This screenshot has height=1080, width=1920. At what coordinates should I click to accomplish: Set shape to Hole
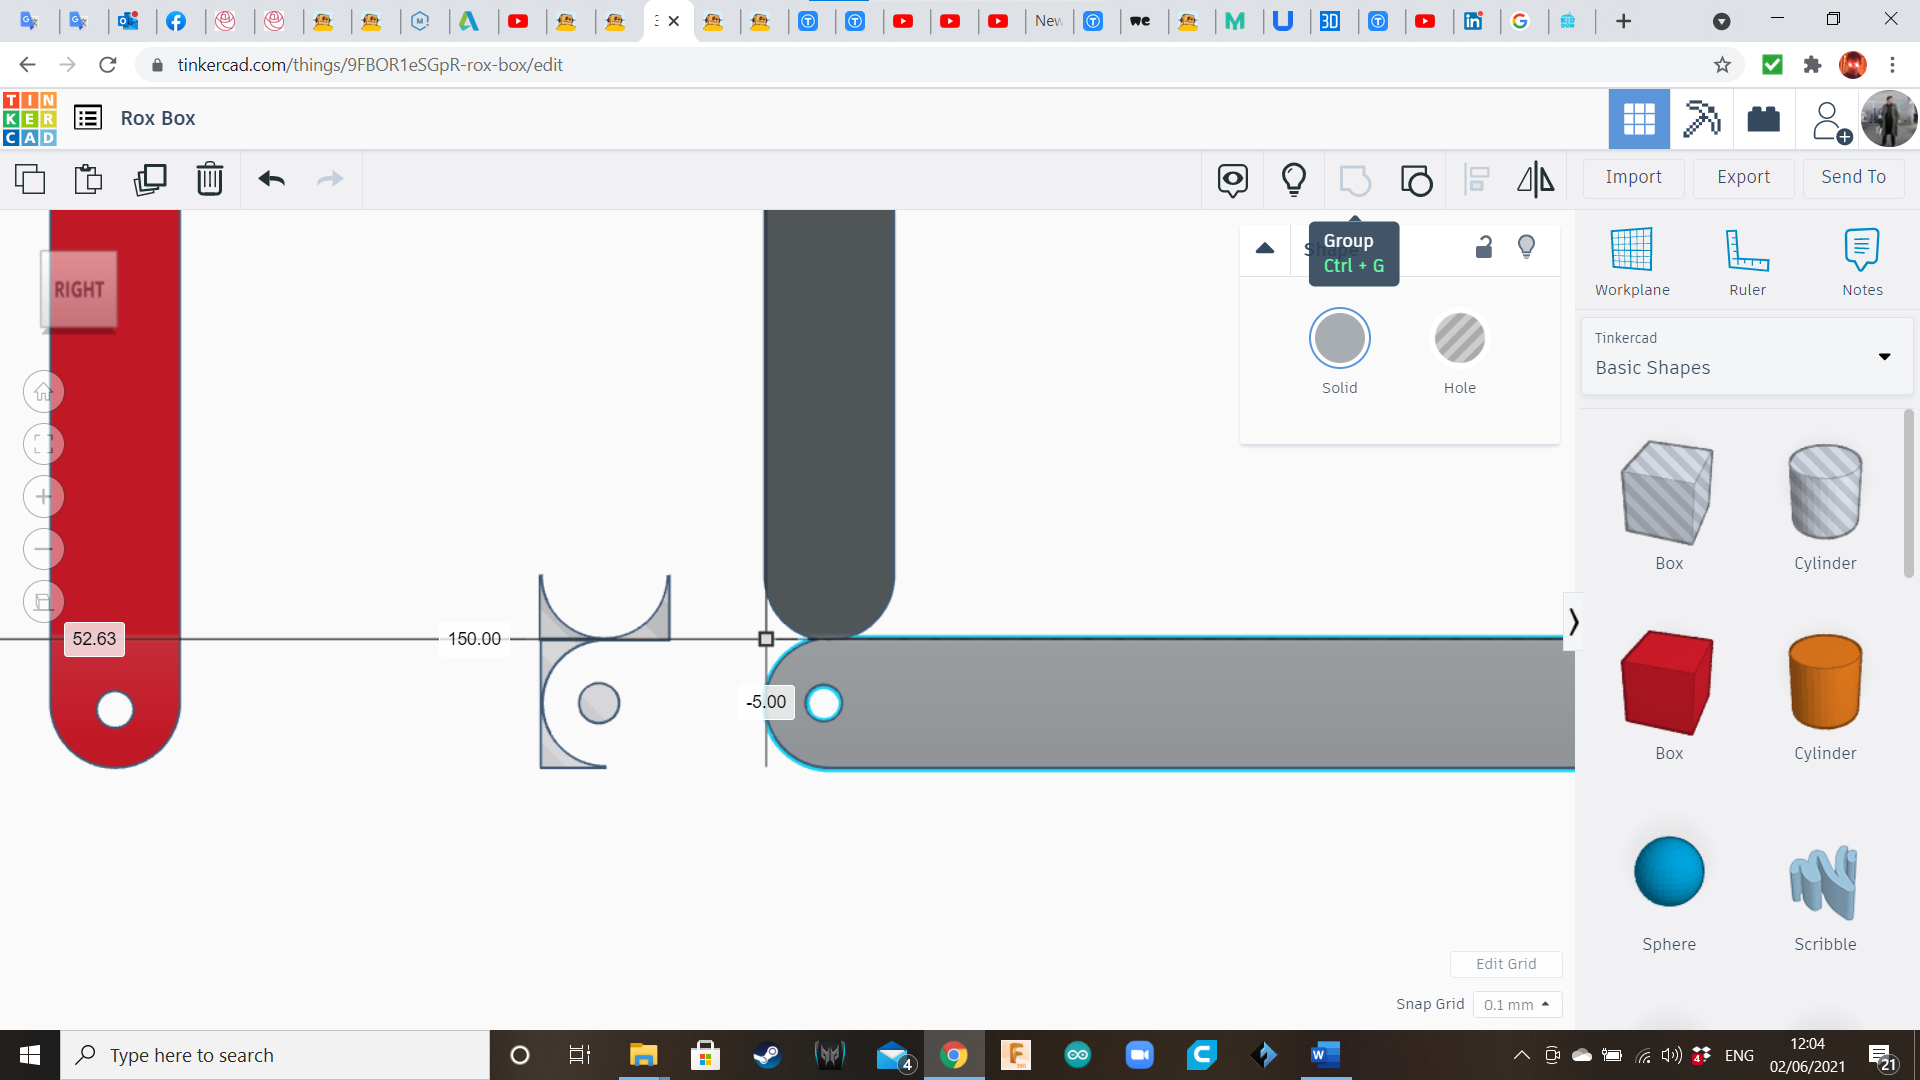click(x=1459, y=339)
